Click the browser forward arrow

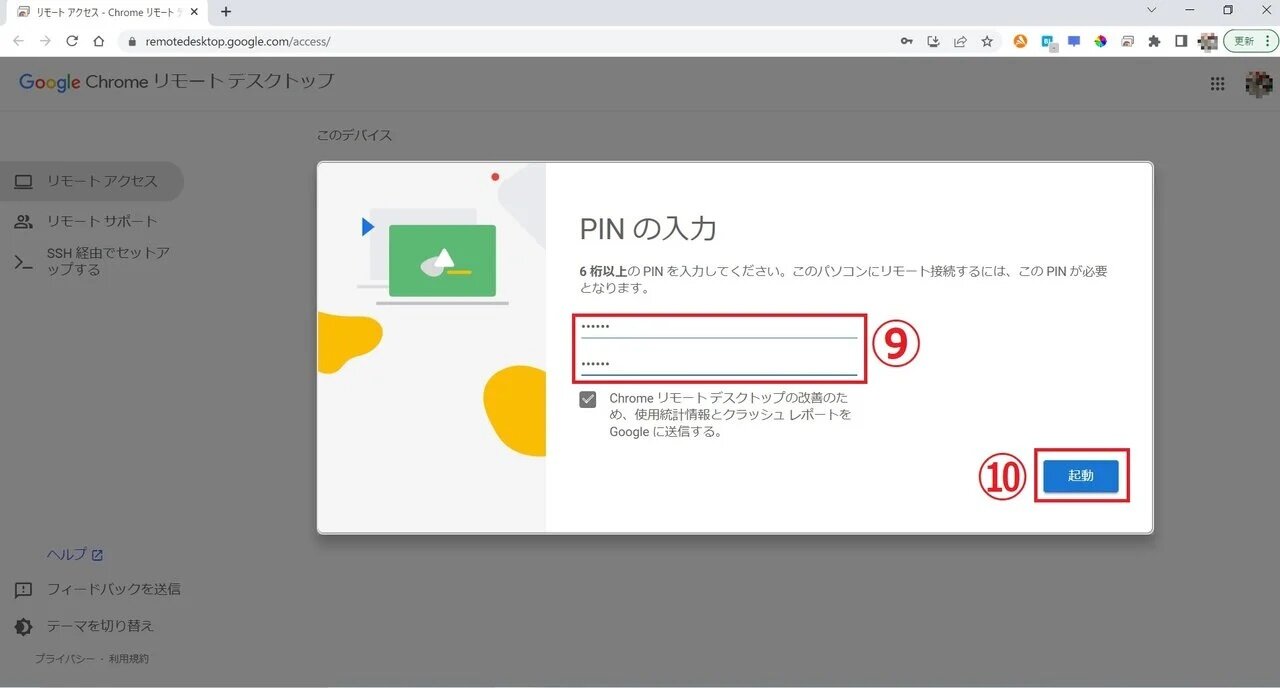45,41
